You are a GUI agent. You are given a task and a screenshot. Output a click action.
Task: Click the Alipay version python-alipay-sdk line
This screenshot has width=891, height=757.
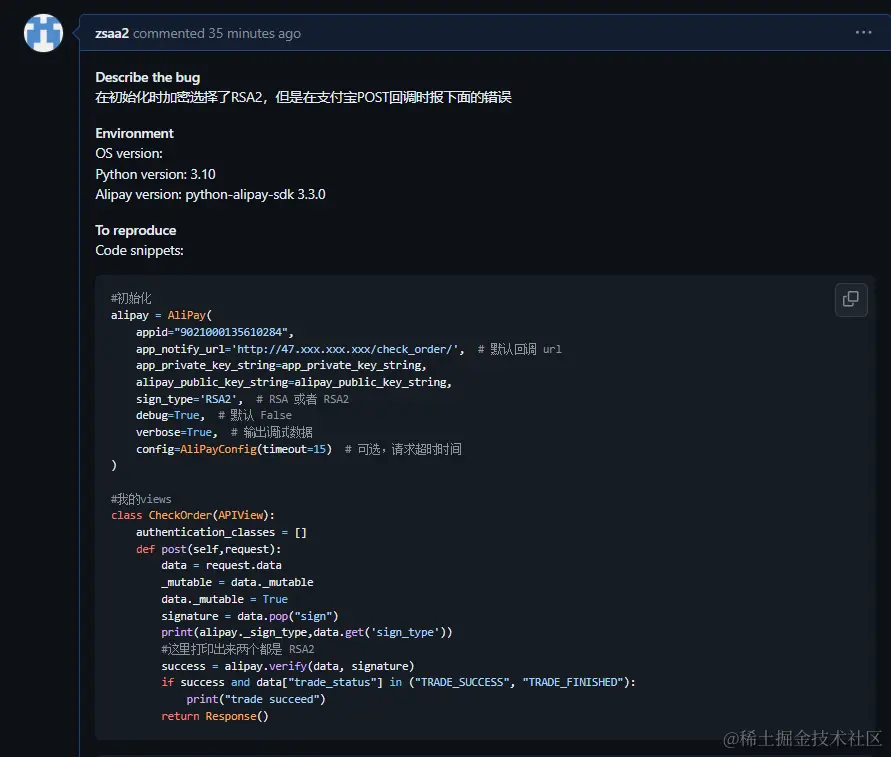[210, 194]
